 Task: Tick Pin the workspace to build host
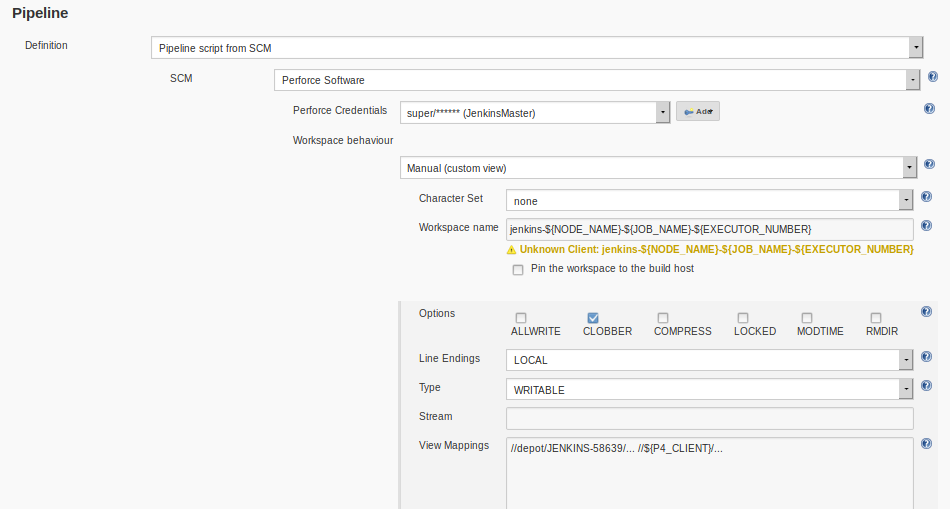(x=518, y=270)
